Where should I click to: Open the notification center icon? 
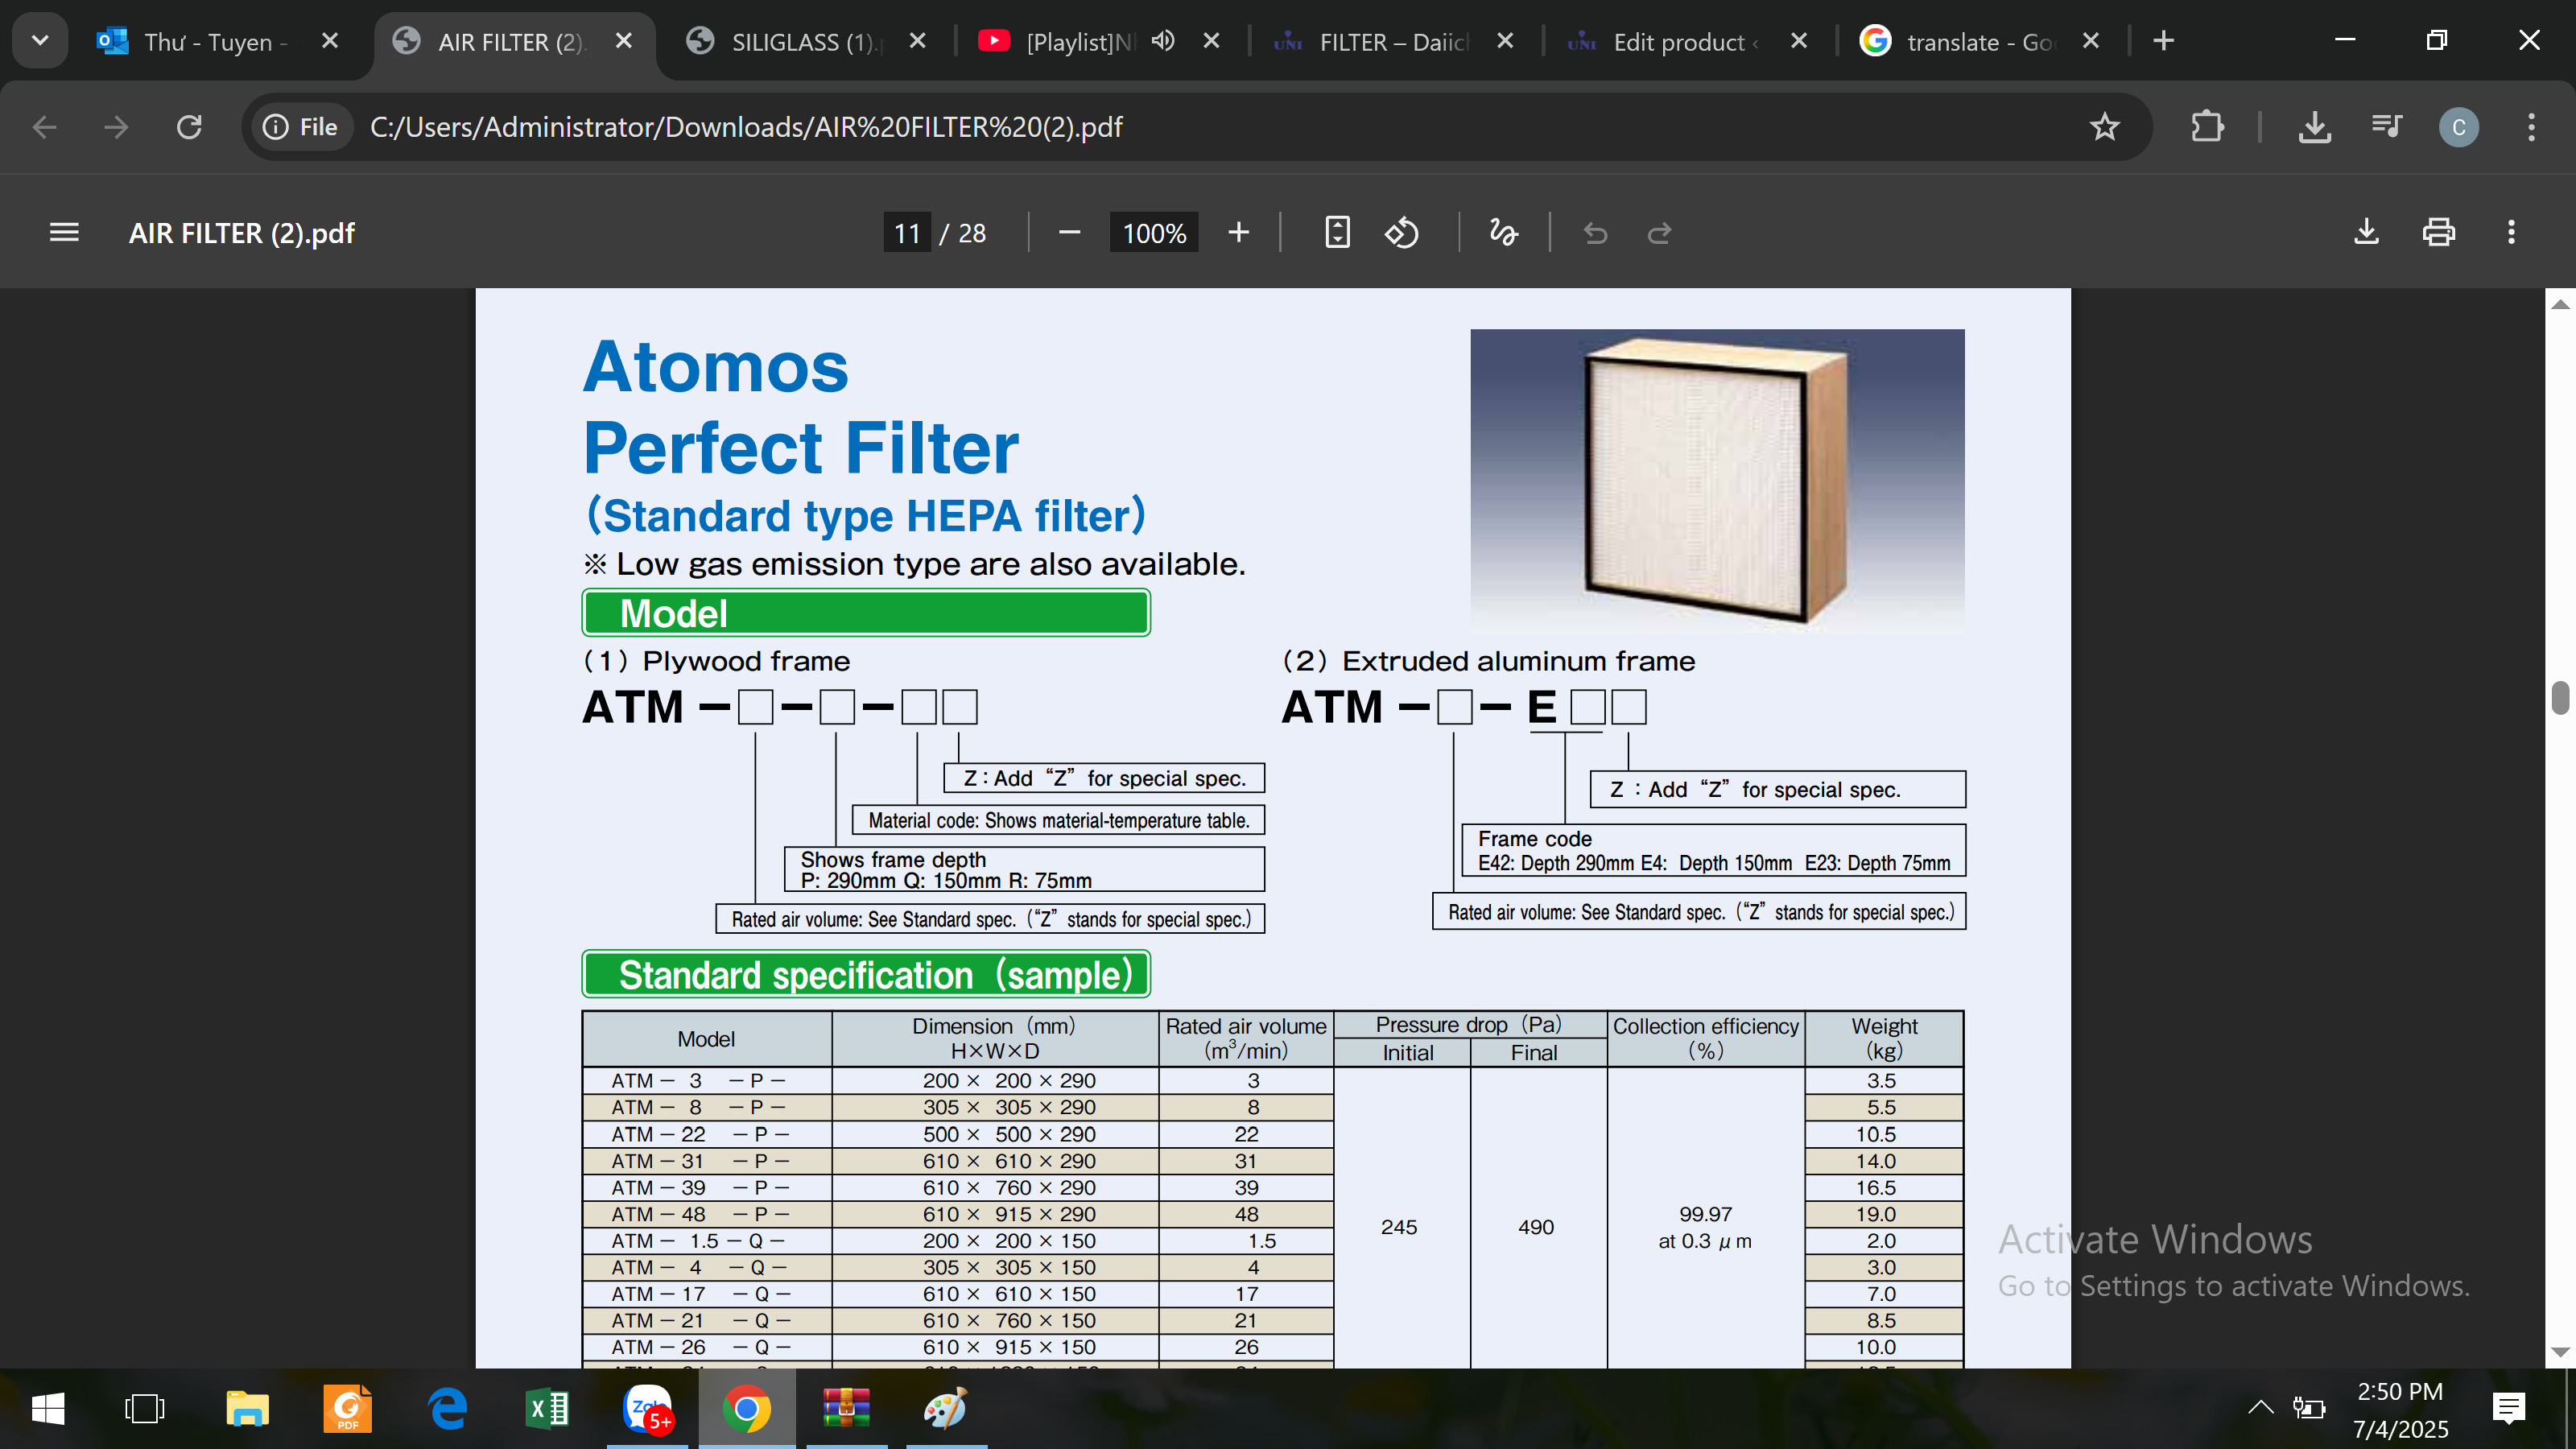pyautogui.click(x=2508, y=1408)
